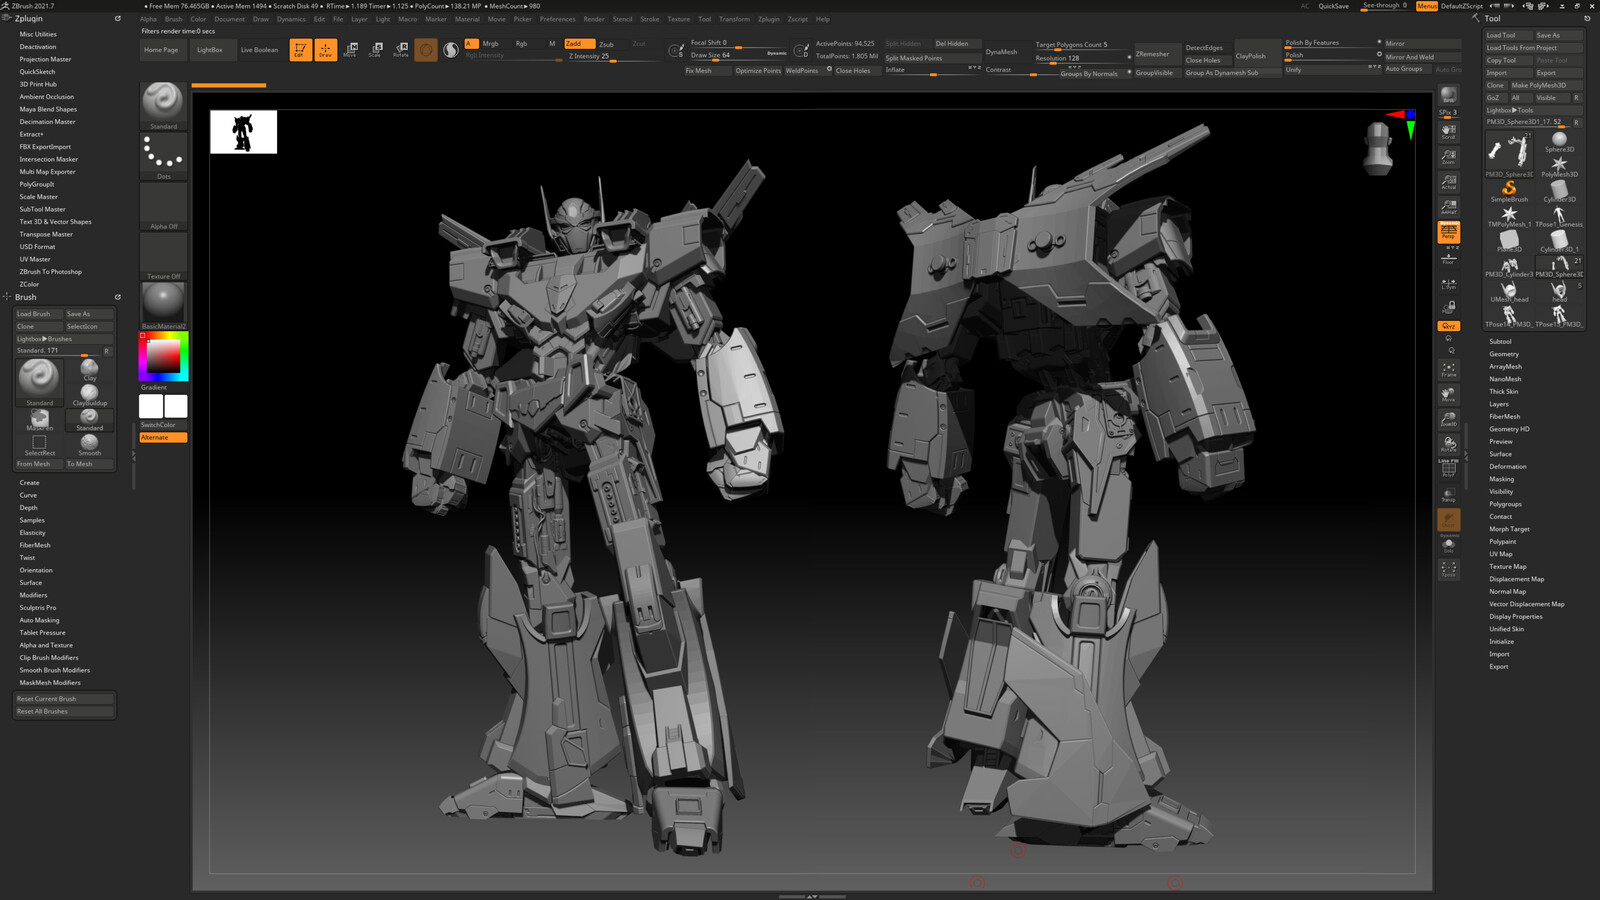Activate the Draw mode icon
Viewport: 1600px width, 900px height.
coord(326,50)
